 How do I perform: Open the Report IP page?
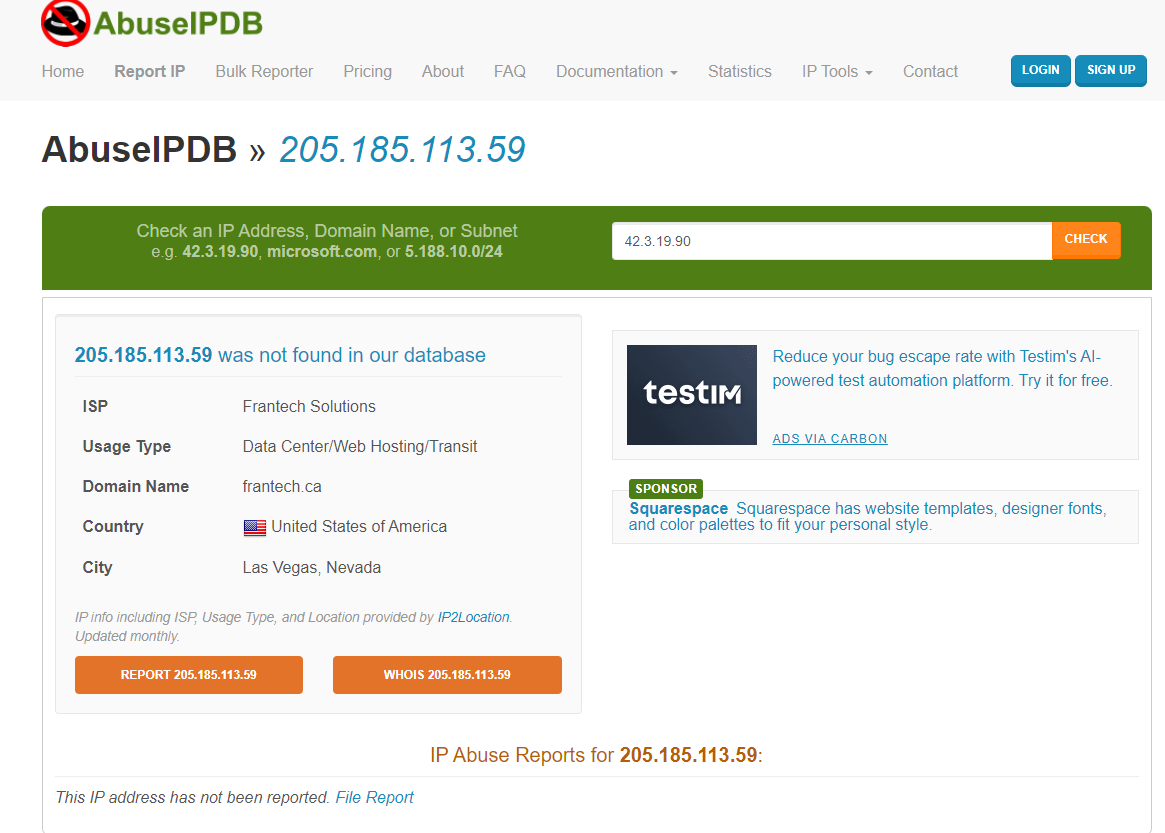pos(149,71)
